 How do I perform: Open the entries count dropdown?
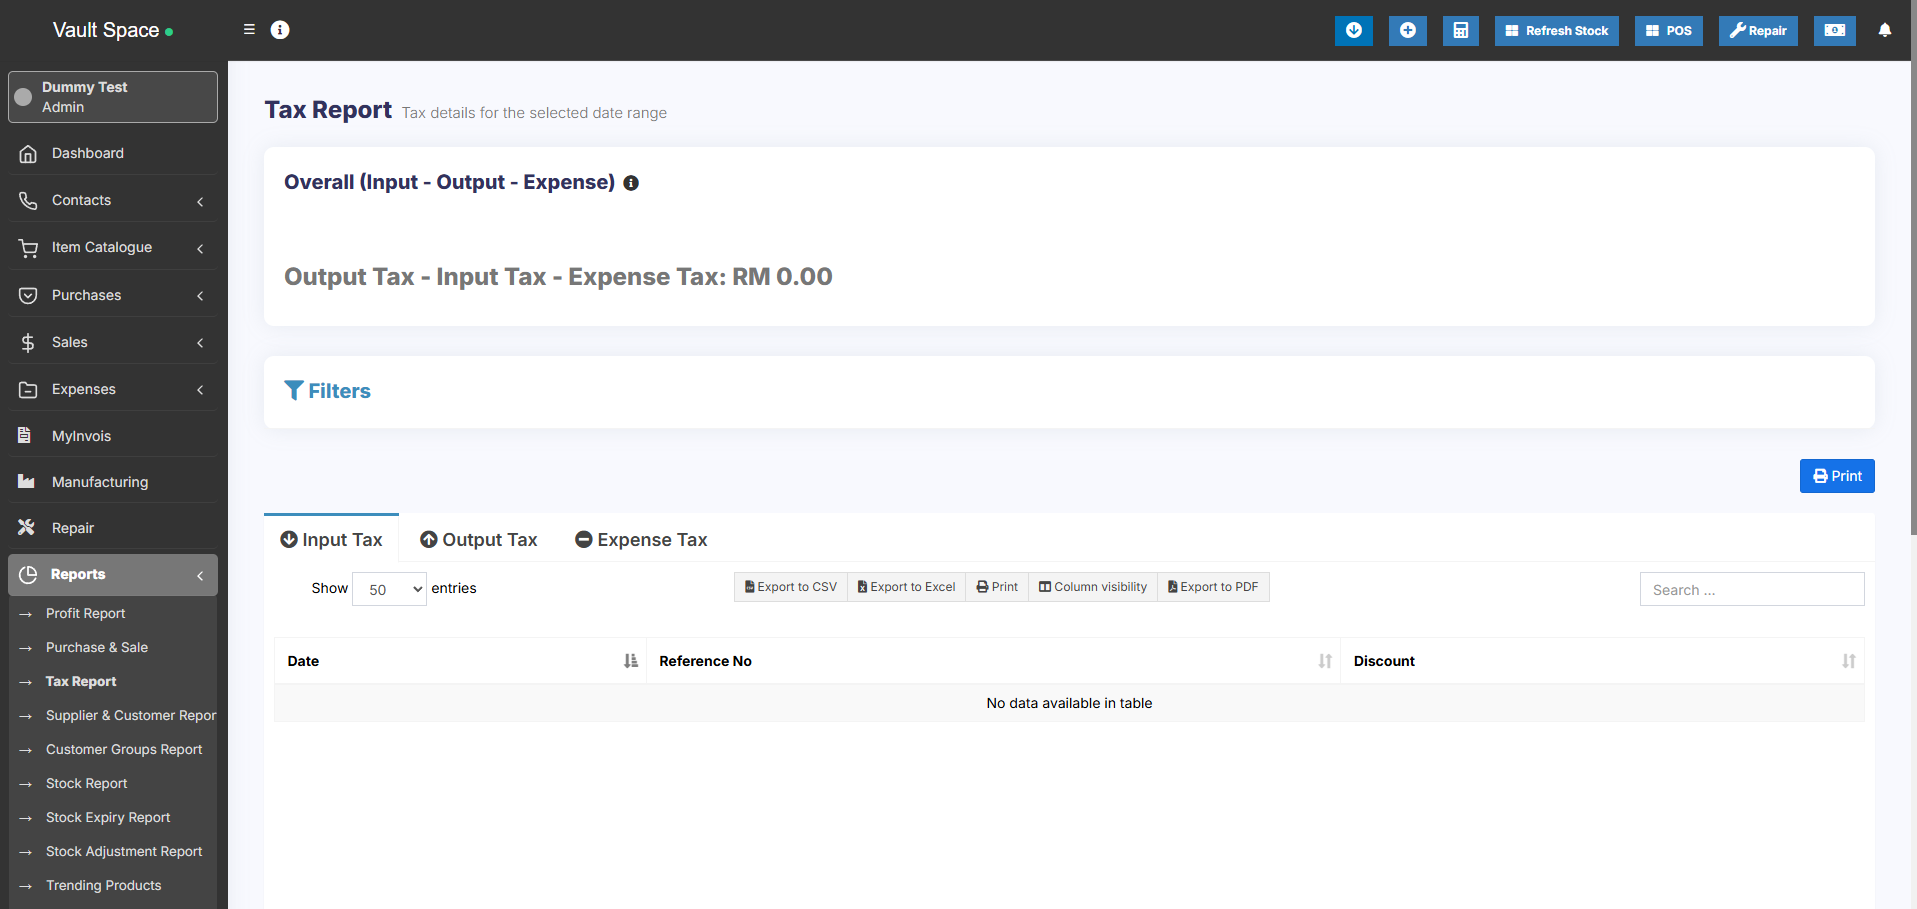click(x=389, y=590)
